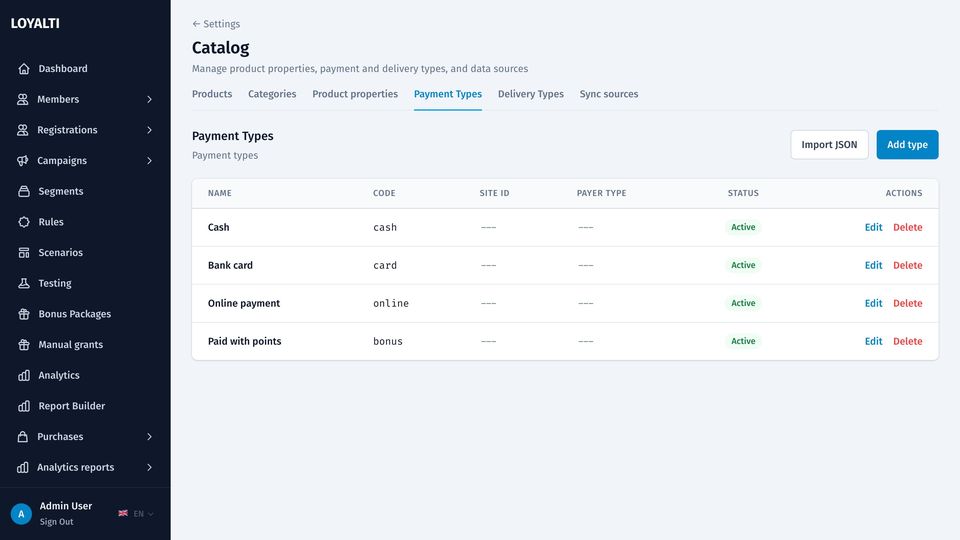Click the Admin User name text
This screenshot has height=540, width=960.
(66, 506)
